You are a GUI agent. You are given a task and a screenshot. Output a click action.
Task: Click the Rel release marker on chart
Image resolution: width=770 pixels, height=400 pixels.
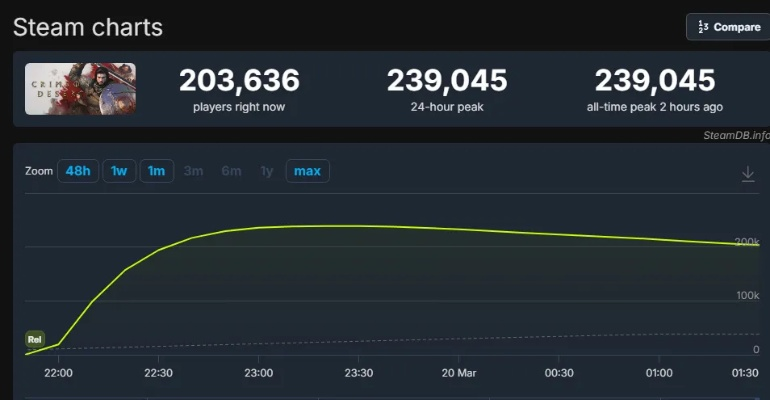click(34, 339)
